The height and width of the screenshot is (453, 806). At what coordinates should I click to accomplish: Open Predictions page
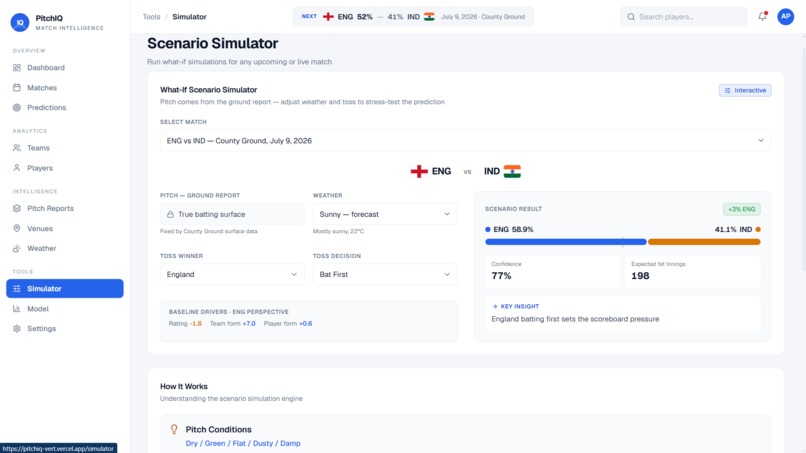(x=65, y=107)
